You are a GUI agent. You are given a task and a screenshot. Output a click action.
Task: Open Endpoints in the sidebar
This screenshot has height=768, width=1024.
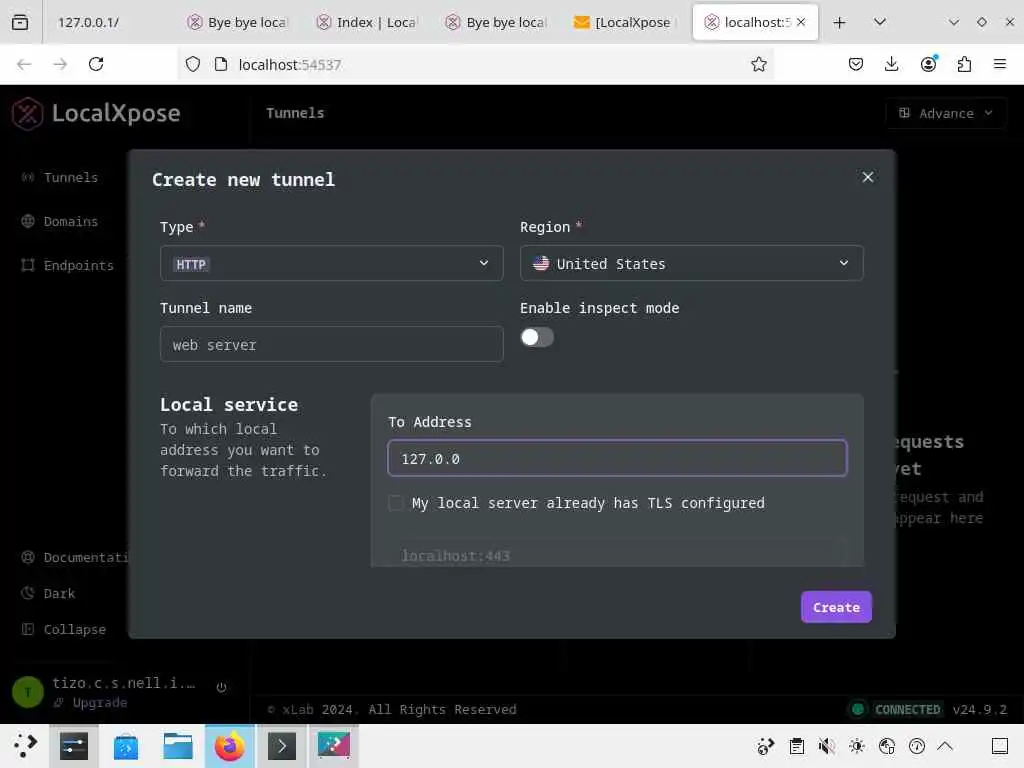pyautogui.click(x=67, y=265)
